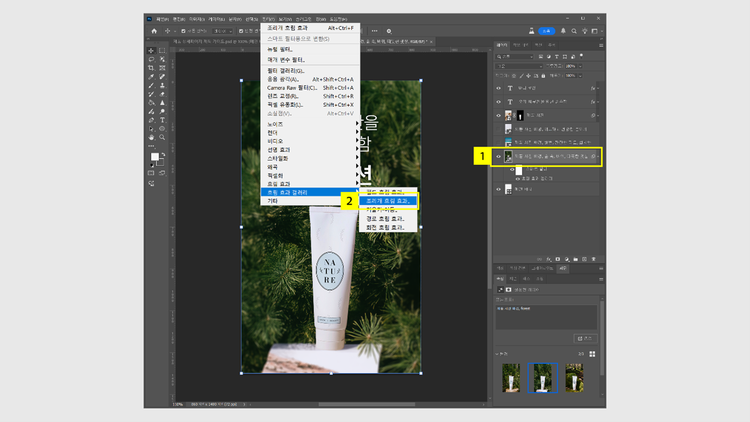Select Spin Blur in the Blur Gallery submenu
Screen dimensions: 750x422
pyautogui.click(x=388, y=228)
